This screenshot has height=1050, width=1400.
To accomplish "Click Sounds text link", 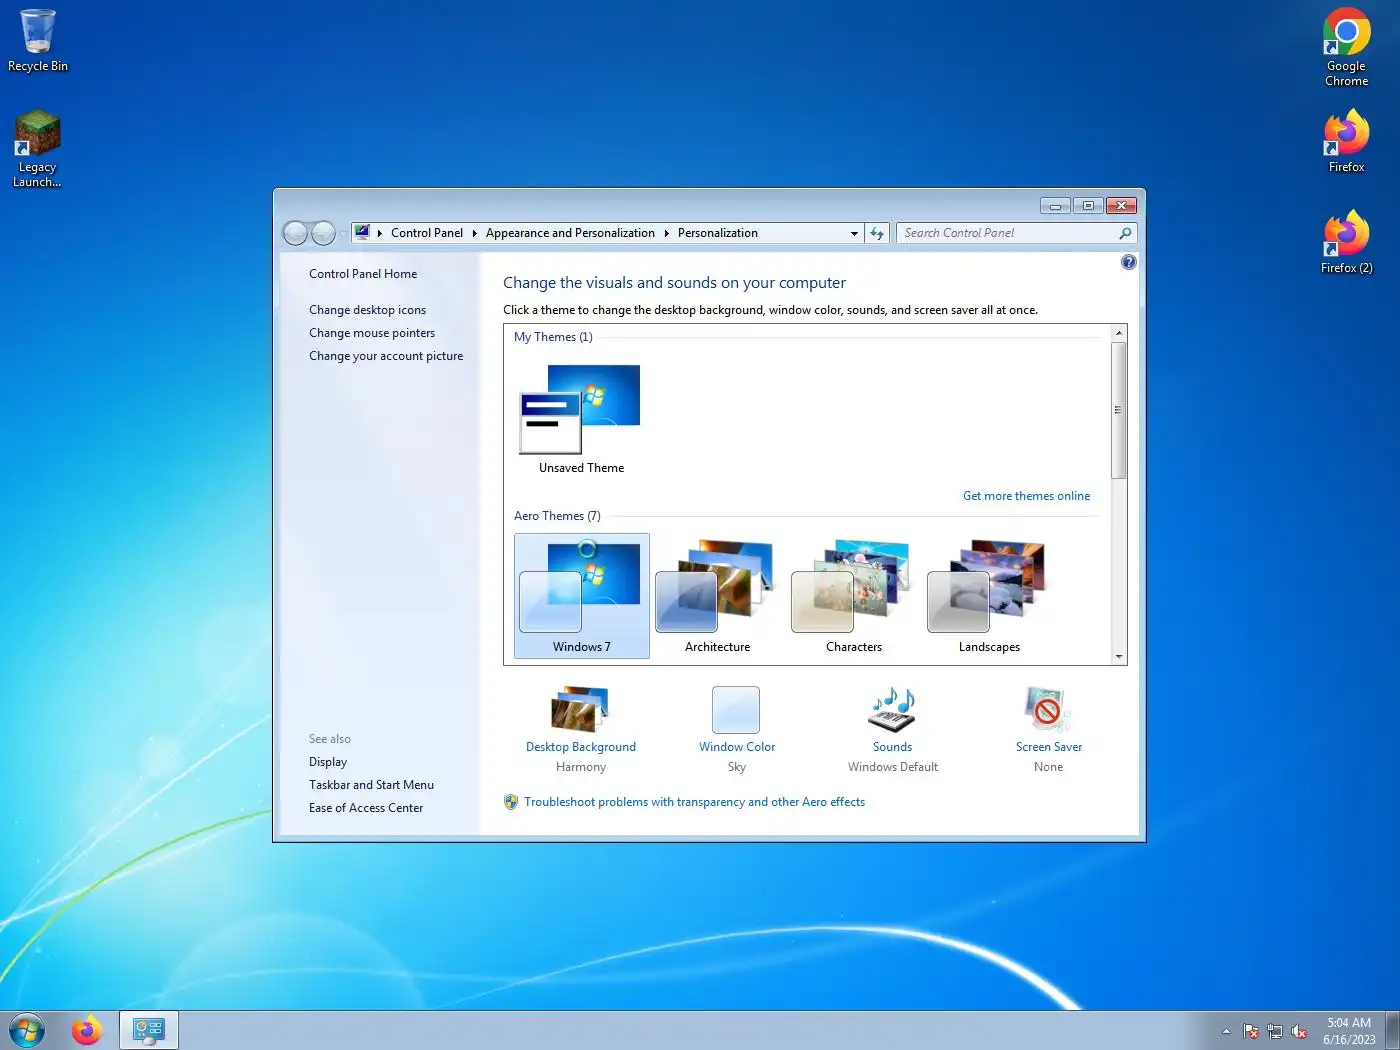I will [892, 747].
